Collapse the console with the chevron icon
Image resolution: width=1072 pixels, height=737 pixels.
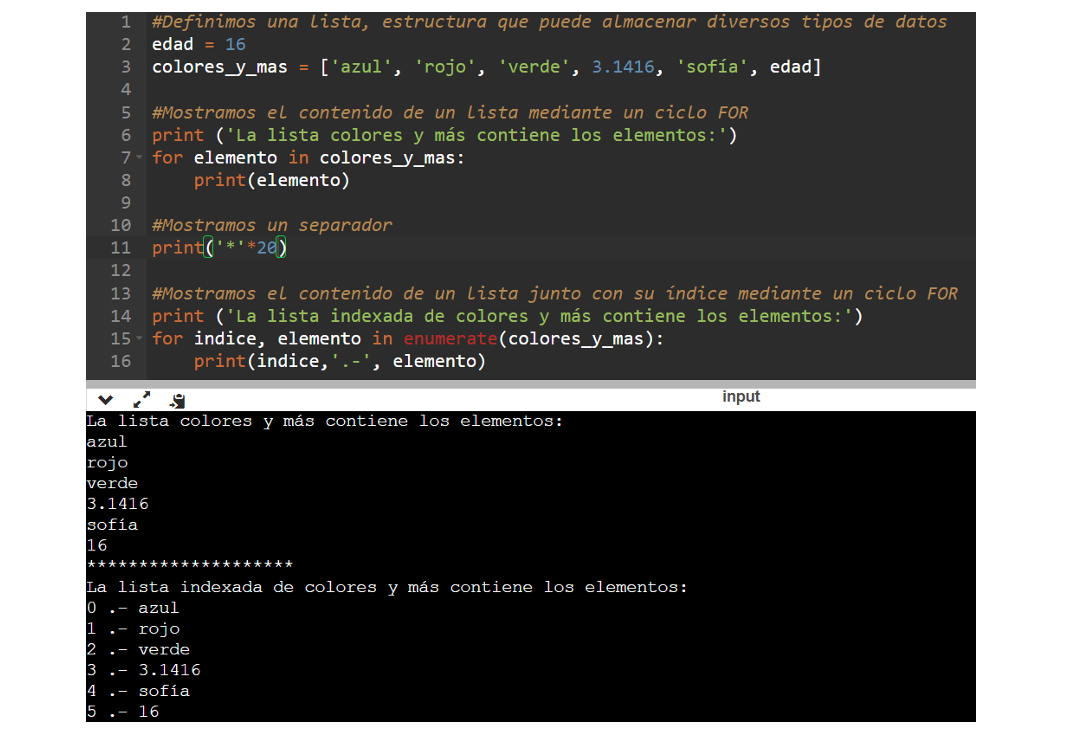click(106, 399)
